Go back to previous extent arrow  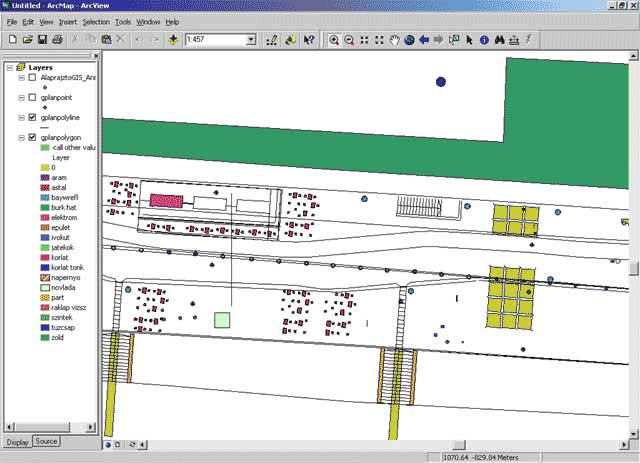click(424, 40)
